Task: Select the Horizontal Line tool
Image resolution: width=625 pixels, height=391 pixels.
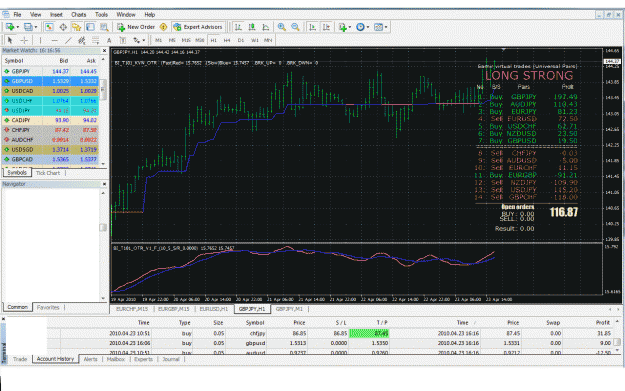Action: [x=55, y=40]
